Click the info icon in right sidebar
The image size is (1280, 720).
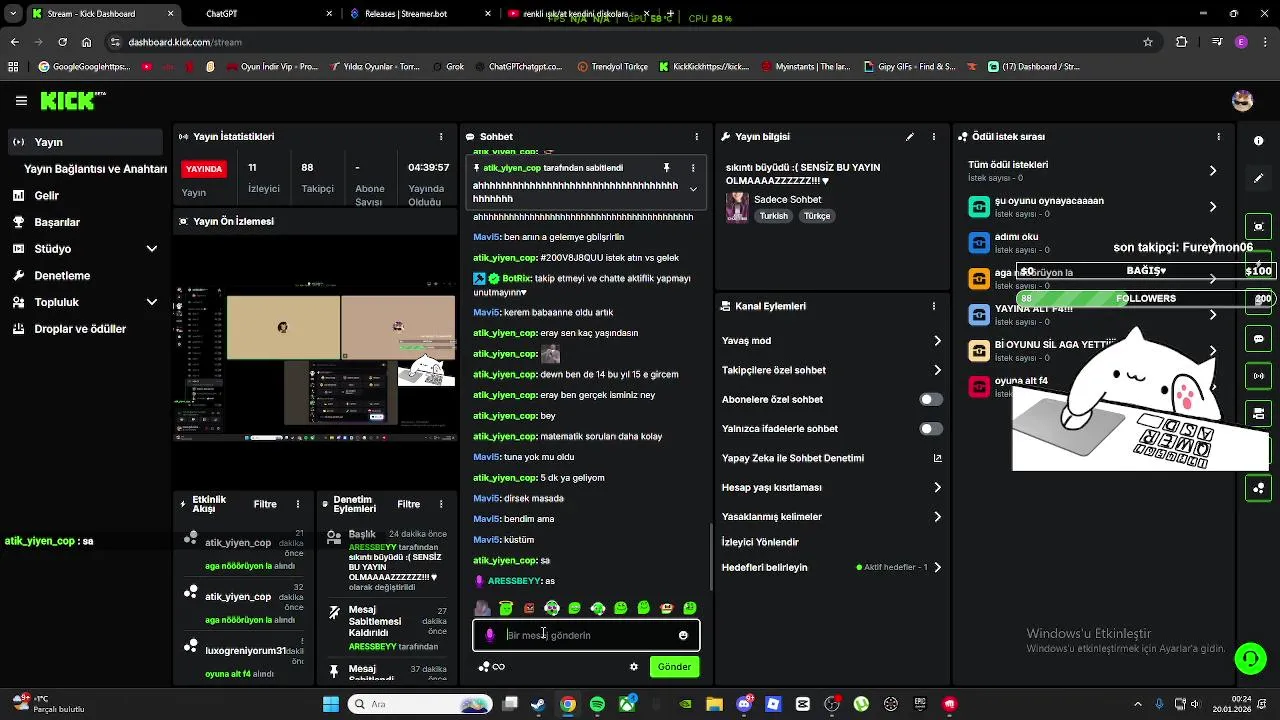pos(1259,141)
